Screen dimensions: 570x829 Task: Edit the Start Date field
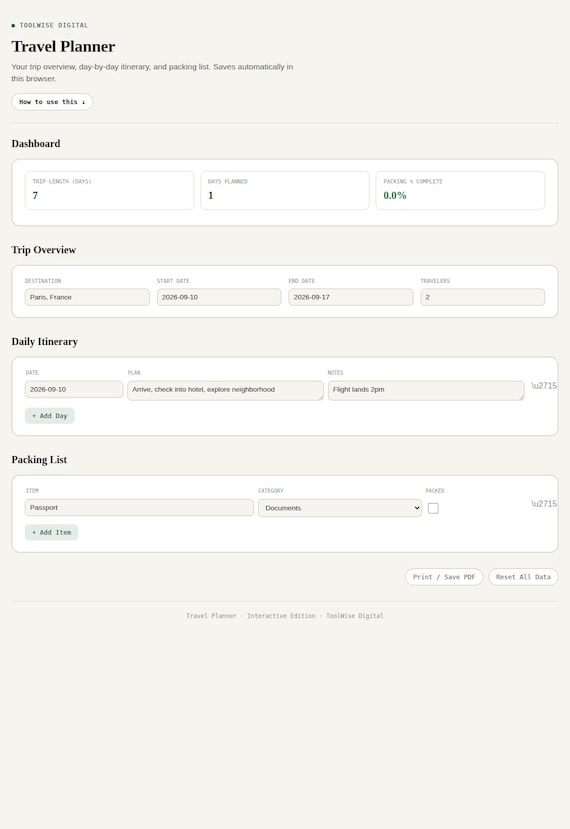click(219, 297)
